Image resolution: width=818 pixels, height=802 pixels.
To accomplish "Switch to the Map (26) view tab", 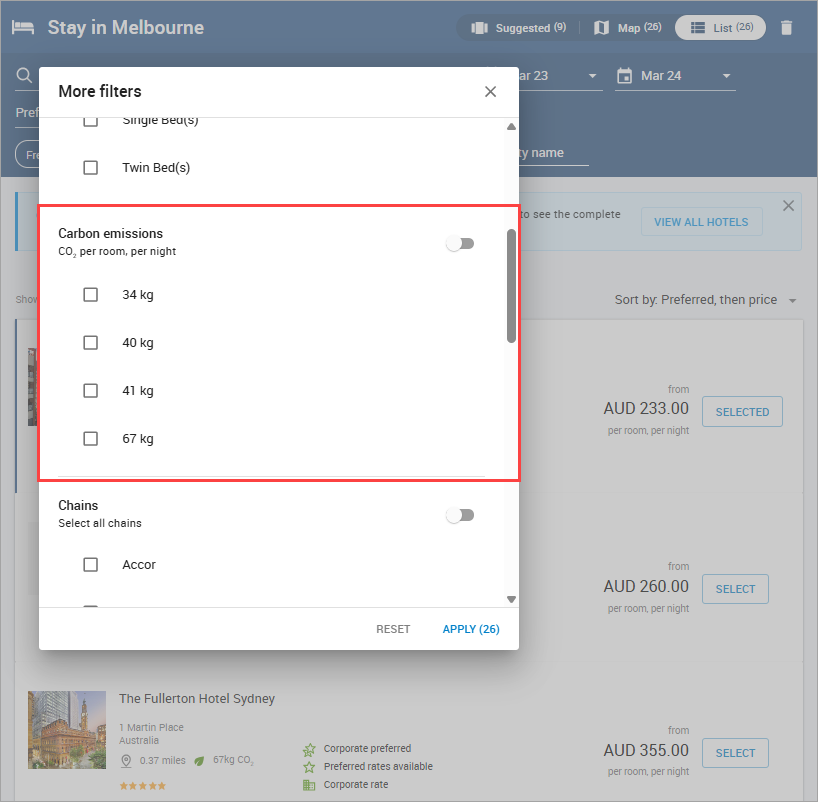I will click(627, 28).
